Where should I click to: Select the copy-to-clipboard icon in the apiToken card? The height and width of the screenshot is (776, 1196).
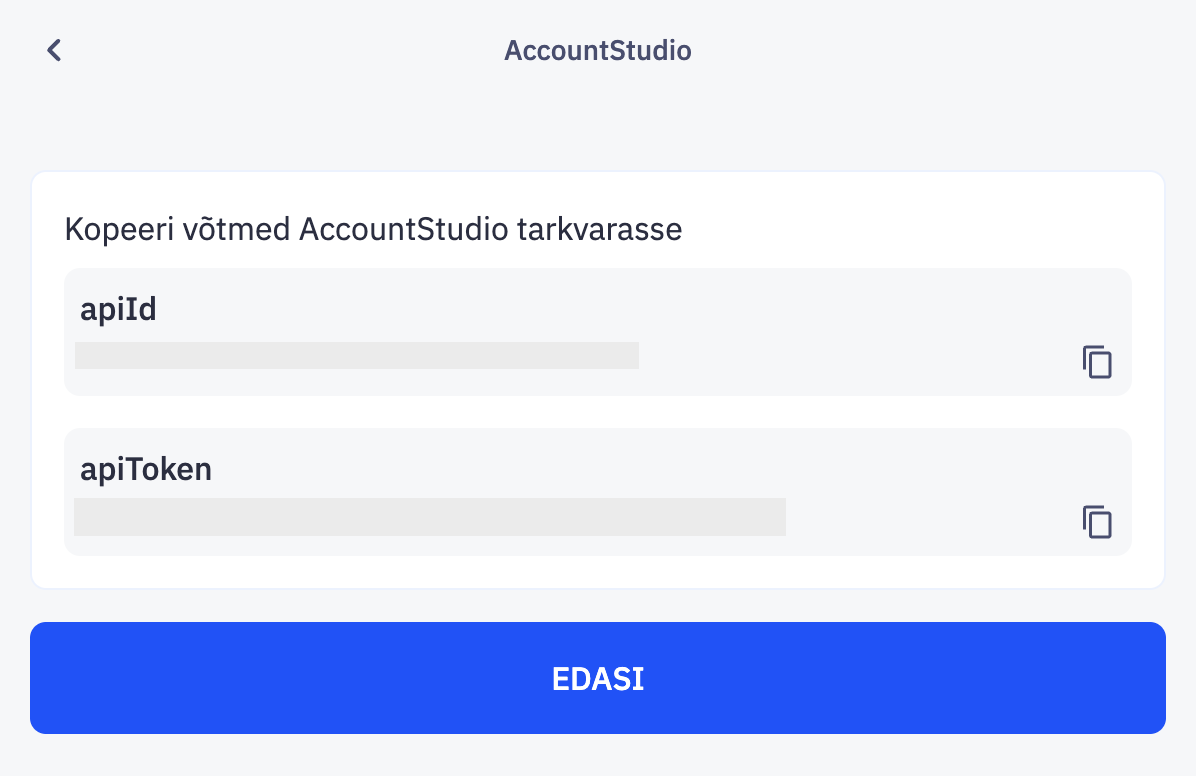[1097, 522]
